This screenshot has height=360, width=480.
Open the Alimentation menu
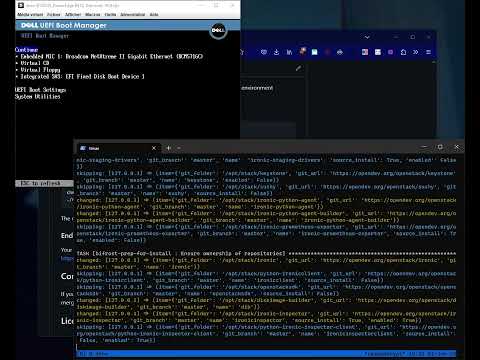[132, 15]
